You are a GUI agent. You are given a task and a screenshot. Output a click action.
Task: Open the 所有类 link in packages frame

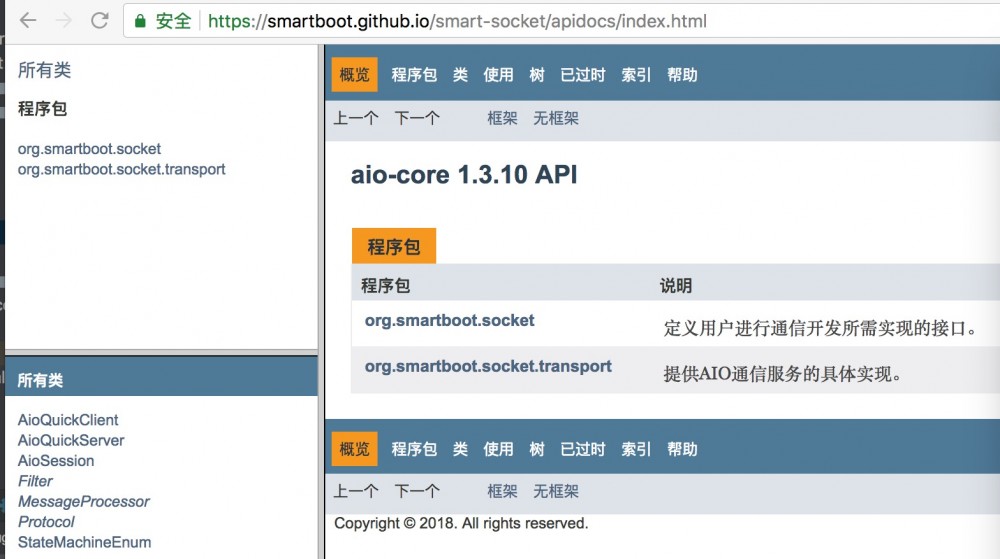[44, 70]
